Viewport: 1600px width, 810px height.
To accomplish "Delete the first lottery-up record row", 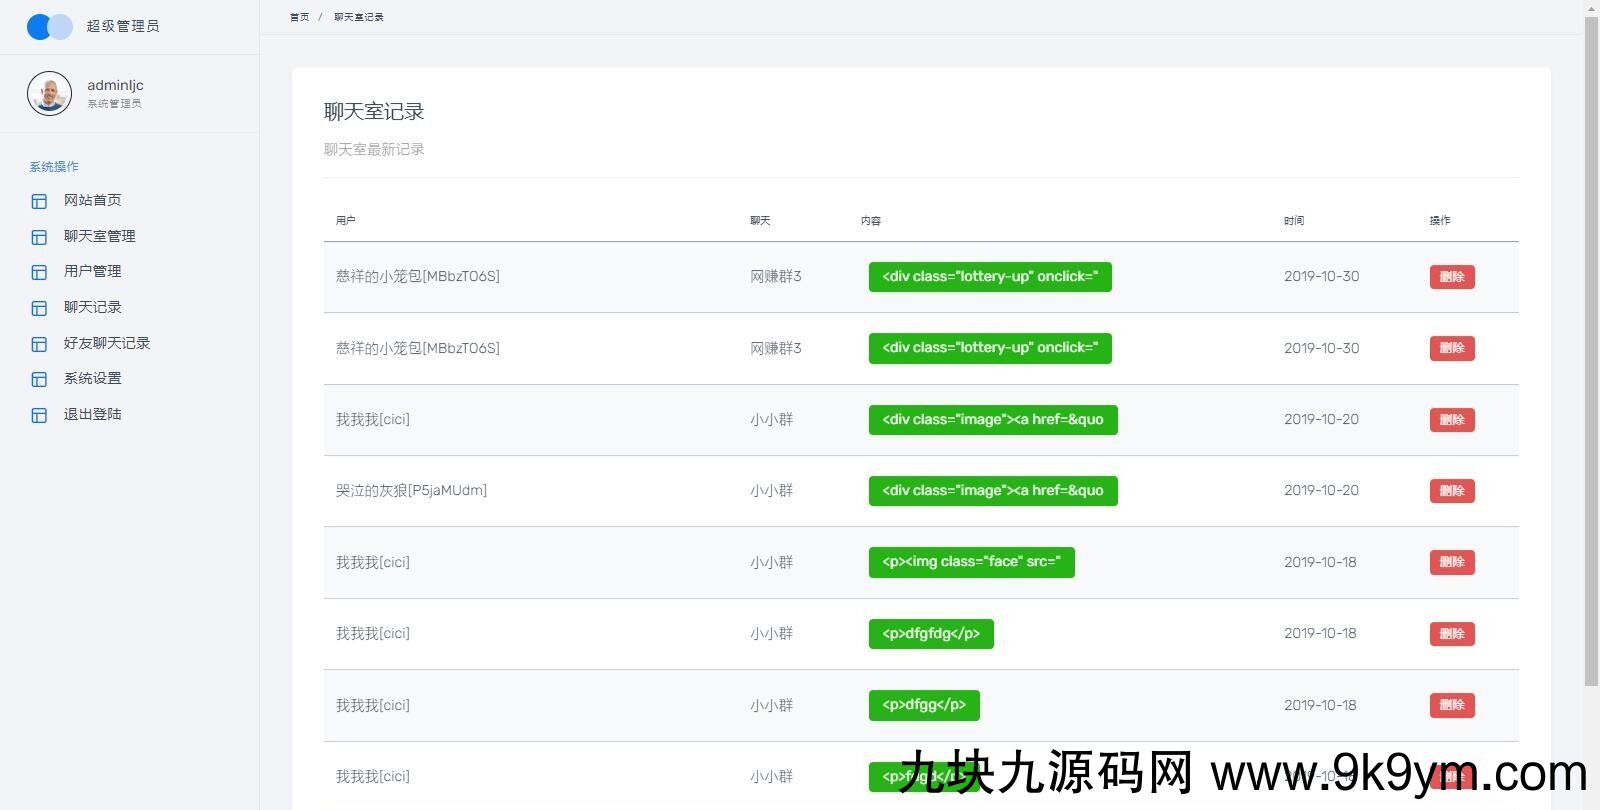I will (1451, 277).
